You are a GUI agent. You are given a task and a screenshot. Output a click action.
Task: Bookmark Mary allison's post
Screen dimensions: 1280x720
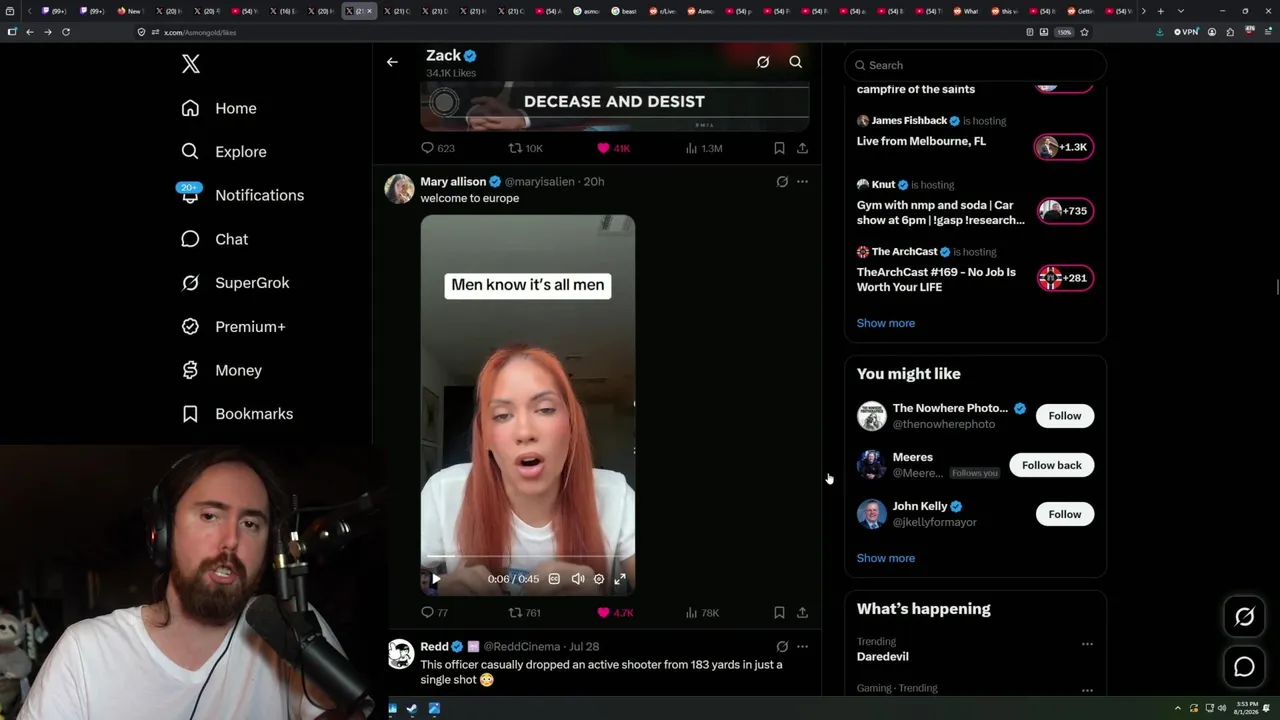(x=779, y=613)
